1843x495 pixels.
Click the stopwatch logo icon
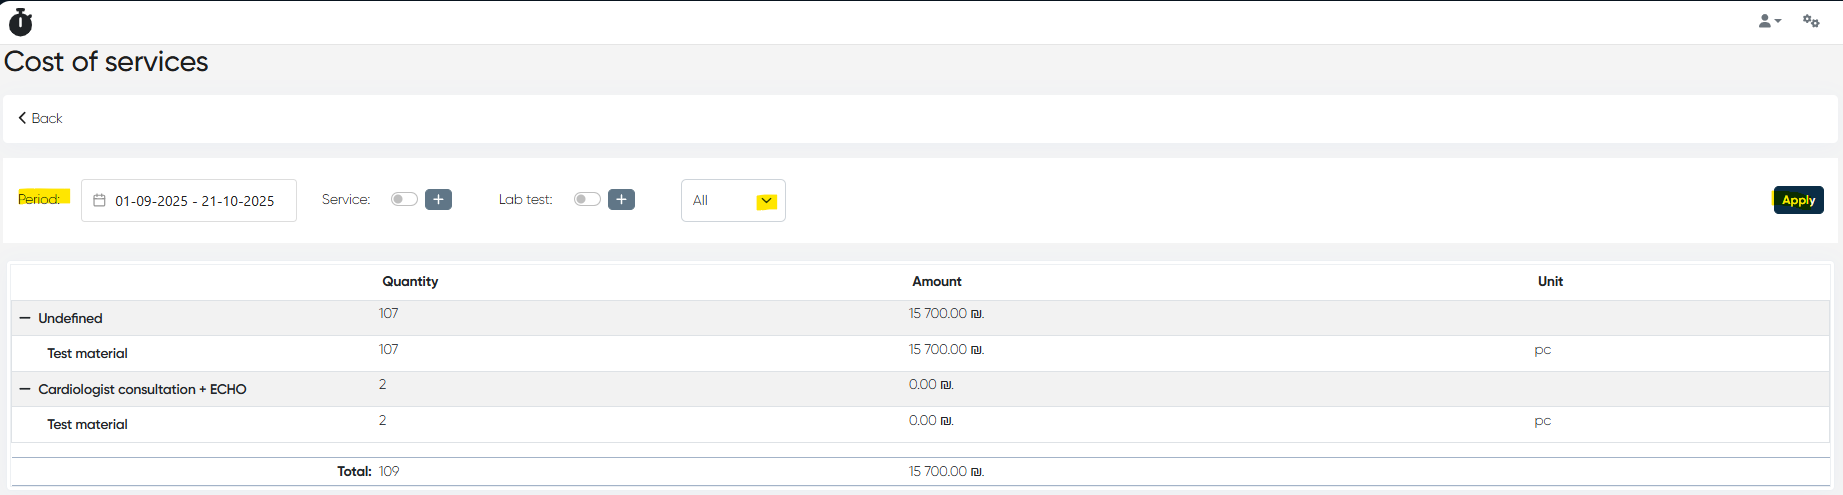tap(20, 22)
